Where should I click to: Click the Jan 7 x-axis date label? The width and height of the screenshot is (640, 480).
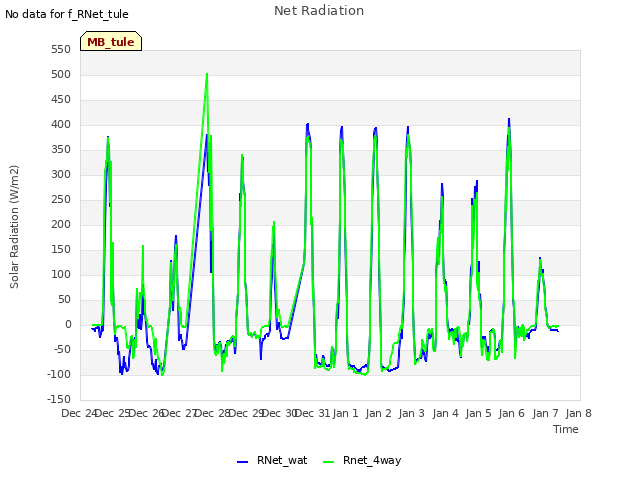pos(545,413)
